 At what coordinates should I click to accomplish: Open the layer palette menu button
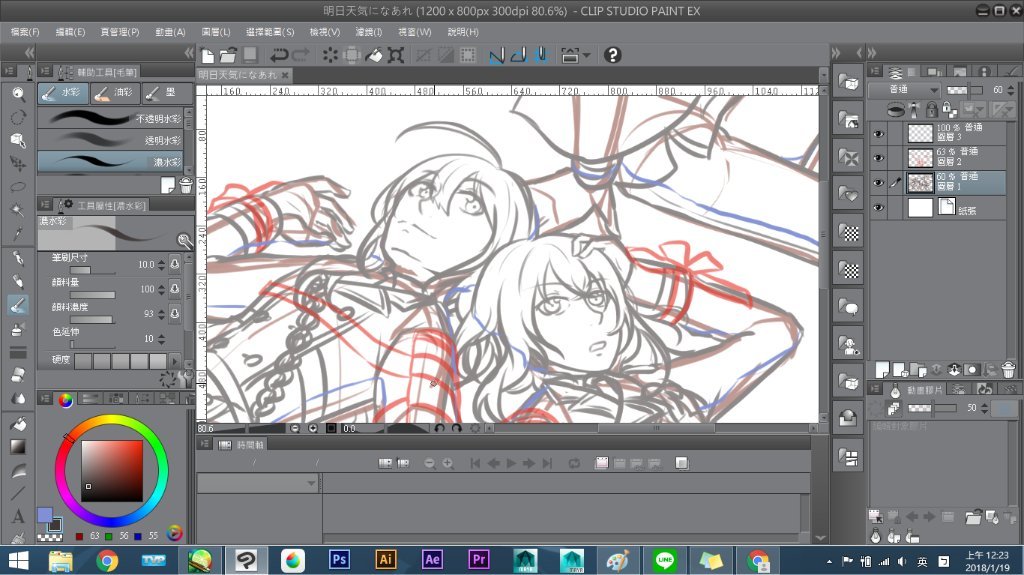[876, 71]
